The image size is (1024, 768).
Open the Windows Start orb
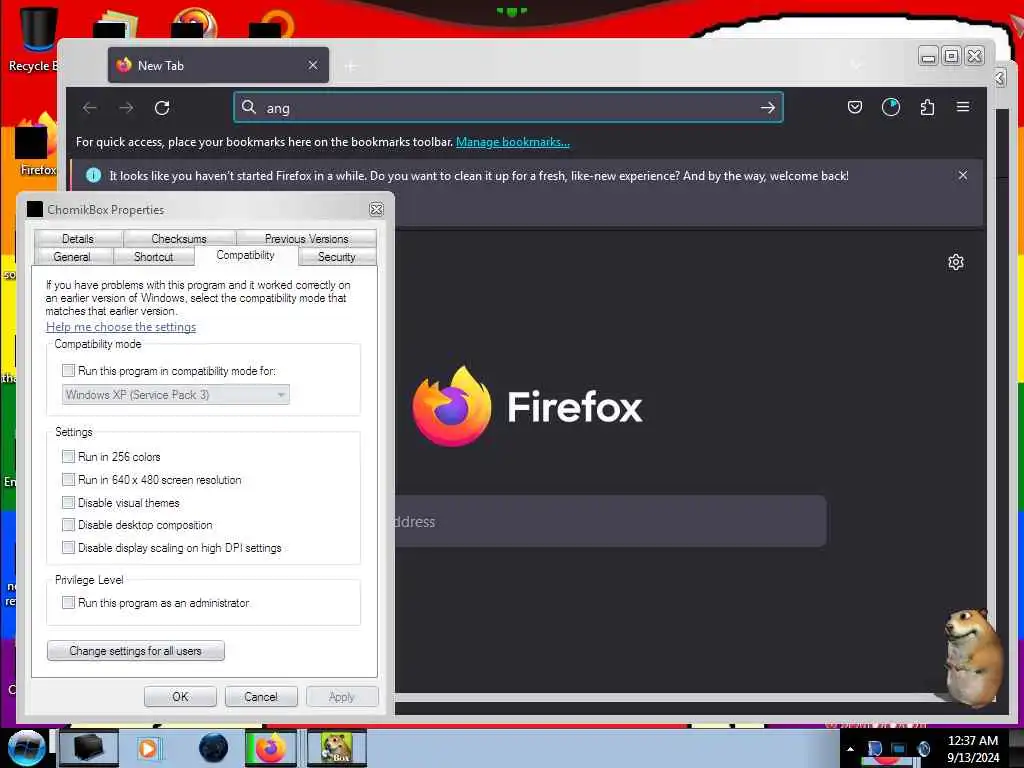(26, 748)
